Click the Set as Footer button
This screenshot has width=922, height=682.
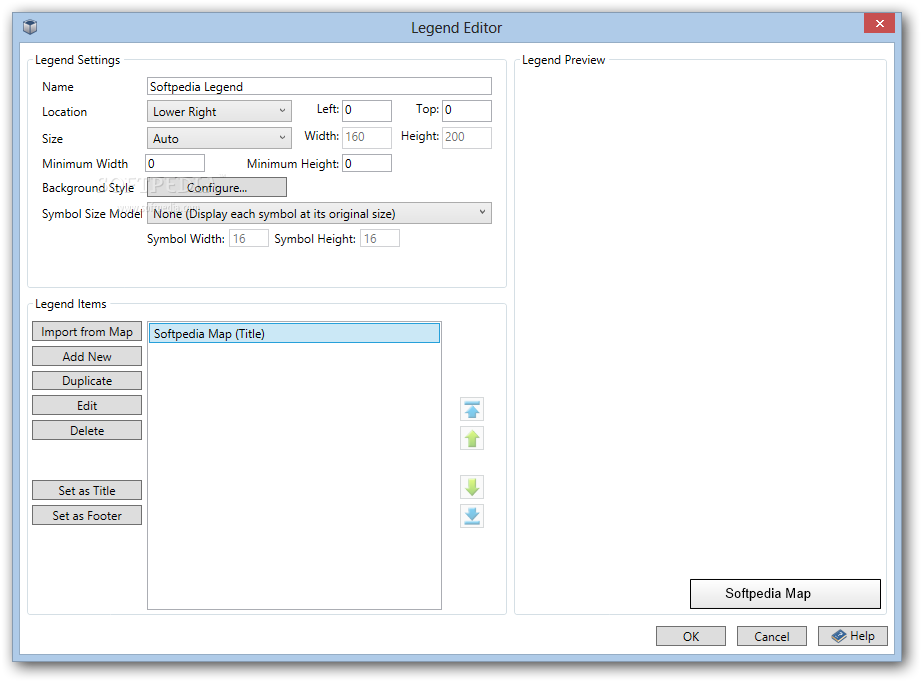click(x=87, y=515)
